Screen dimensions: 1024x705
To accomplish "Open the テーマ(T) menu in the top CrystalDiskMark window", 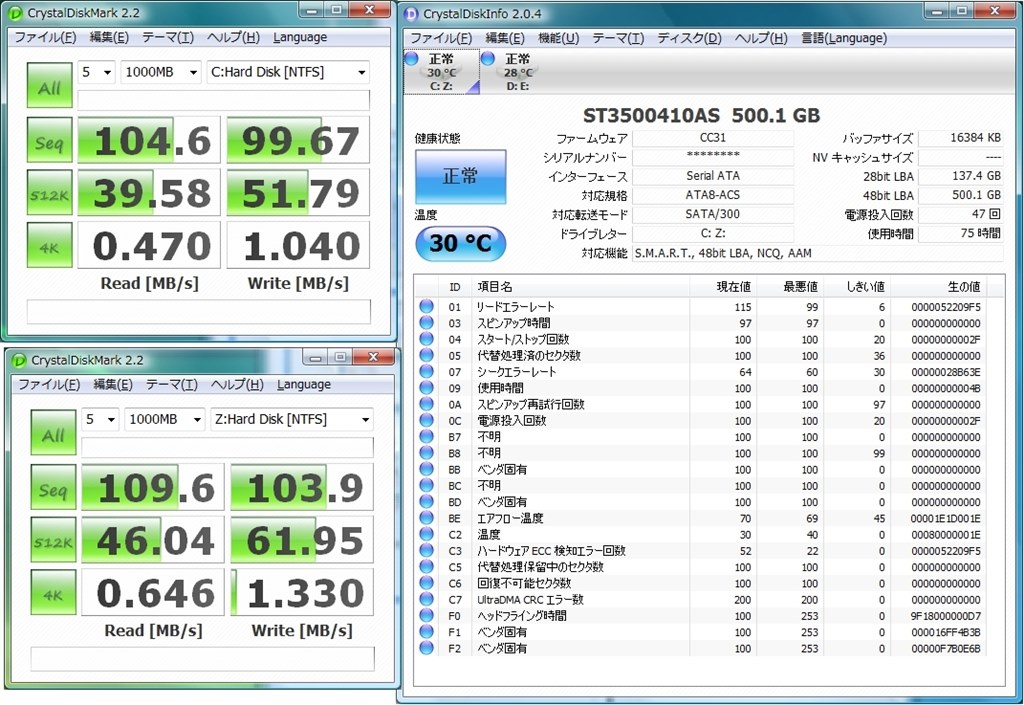I will click(167, 37).
